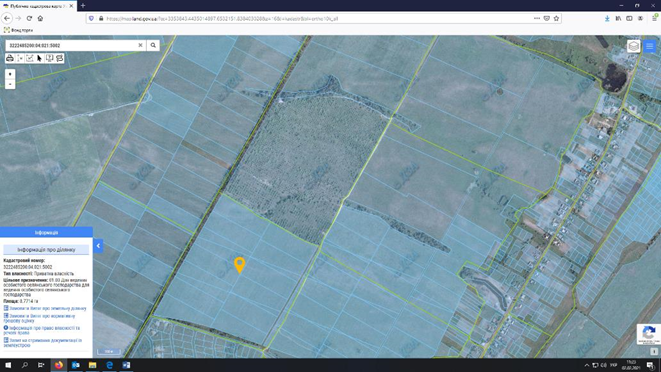
Task: Open Firefox downloads panel
Action: pyautogui.click(x=607, y=19)
